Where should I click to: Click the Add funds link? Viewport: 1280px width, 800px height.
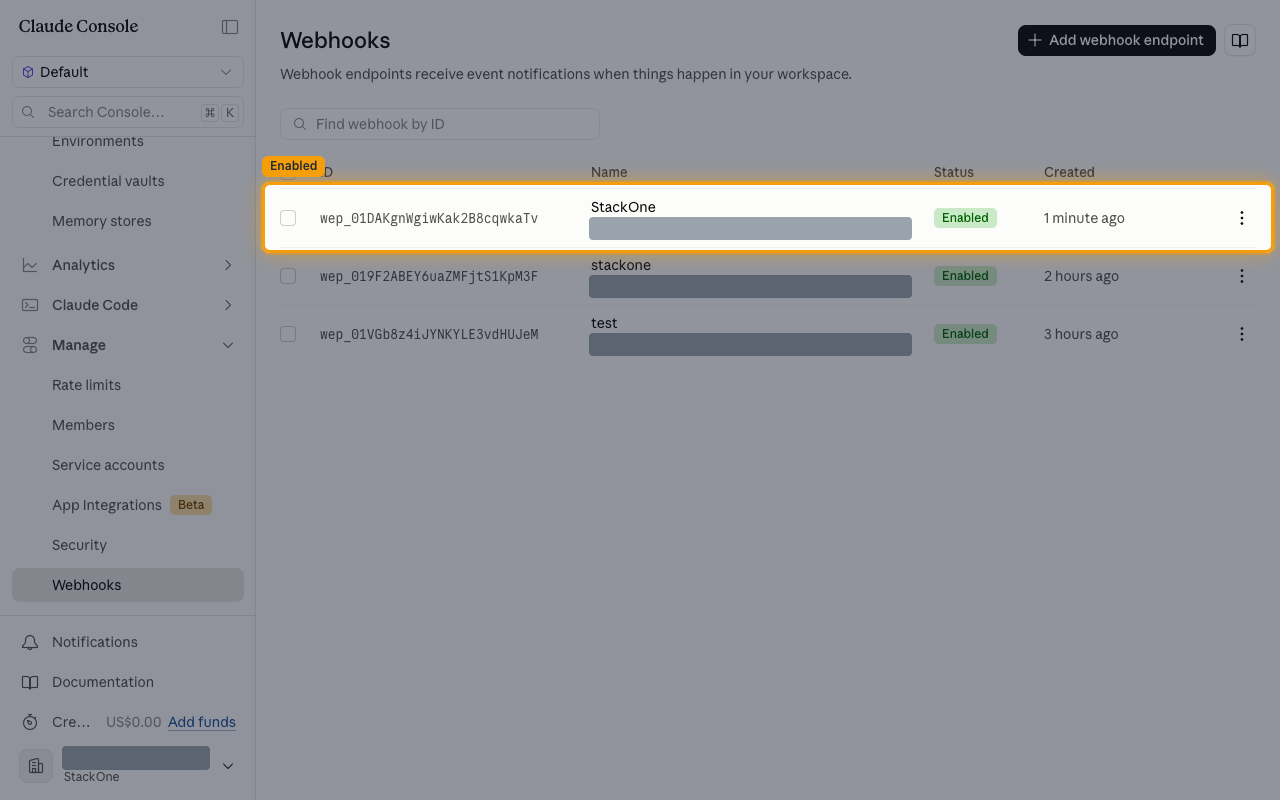point(202,722)
